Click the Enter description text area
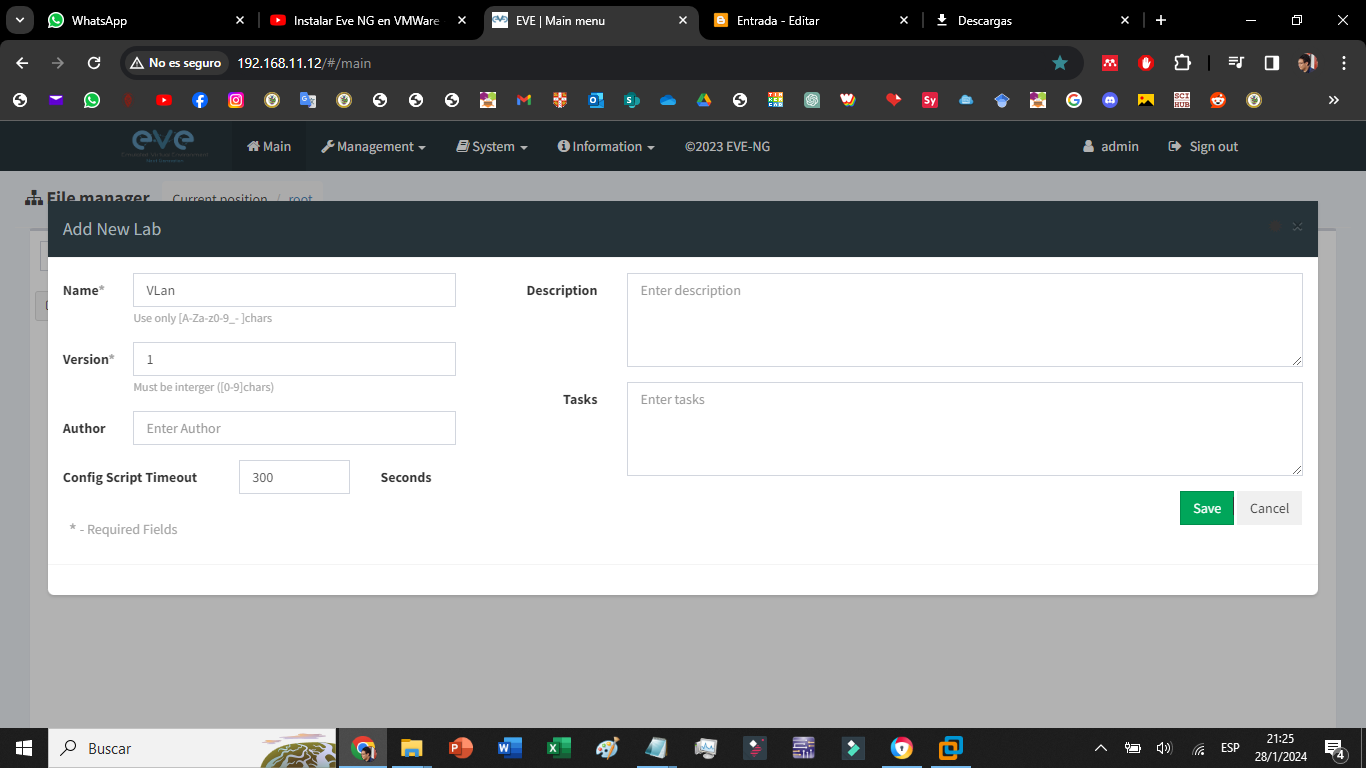The image size is (1366, 768). [965, 320]
